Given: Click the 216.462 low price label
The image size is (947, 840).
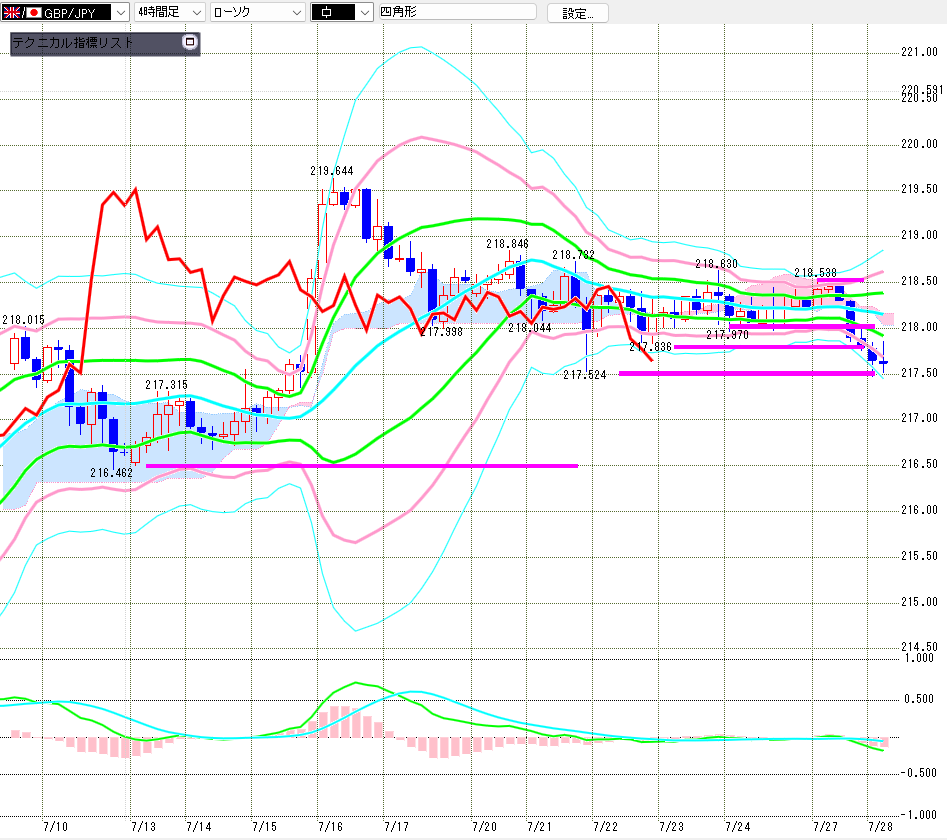Looking at the screenshot, I should [111, 473].
